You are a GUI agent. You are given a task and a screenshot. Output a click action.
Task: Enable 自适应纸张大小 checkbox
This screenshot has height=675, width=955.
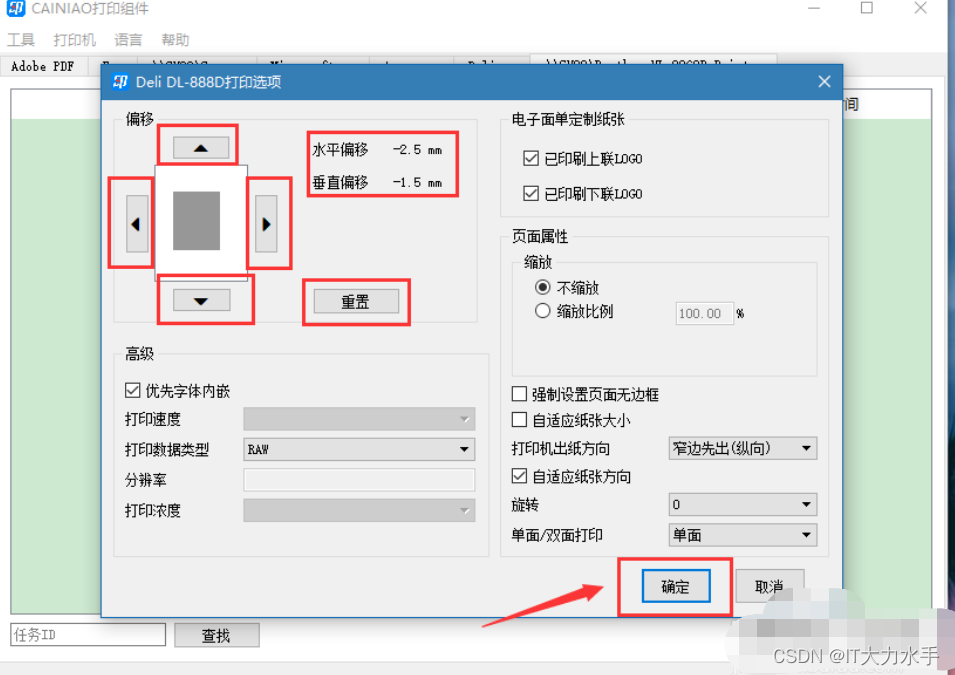point(519,420)
